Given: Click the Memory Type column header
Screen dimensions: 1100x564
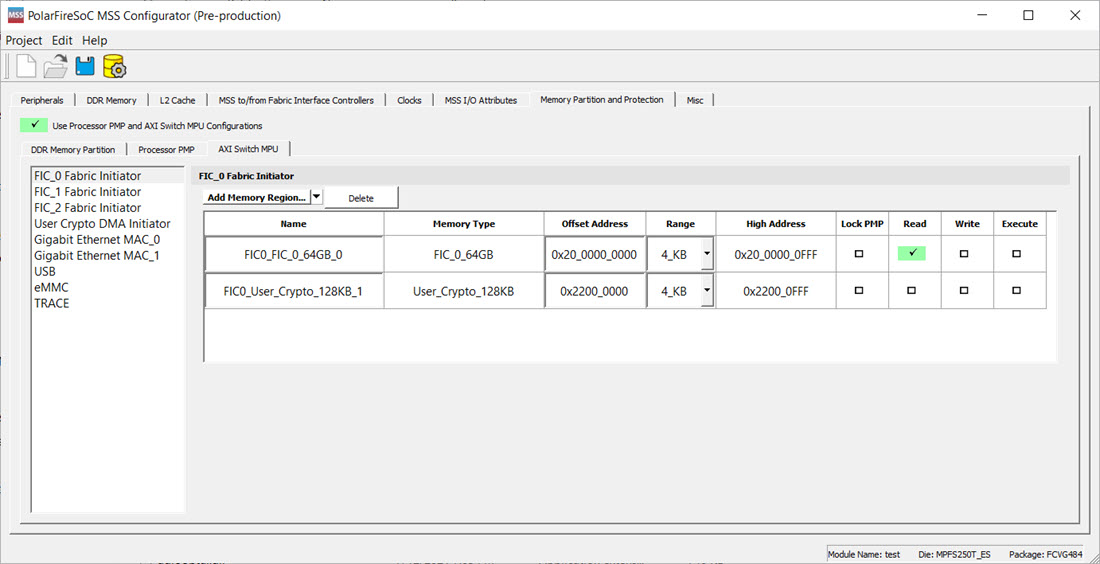Looking at the screenshot, I should click(464, 224).
